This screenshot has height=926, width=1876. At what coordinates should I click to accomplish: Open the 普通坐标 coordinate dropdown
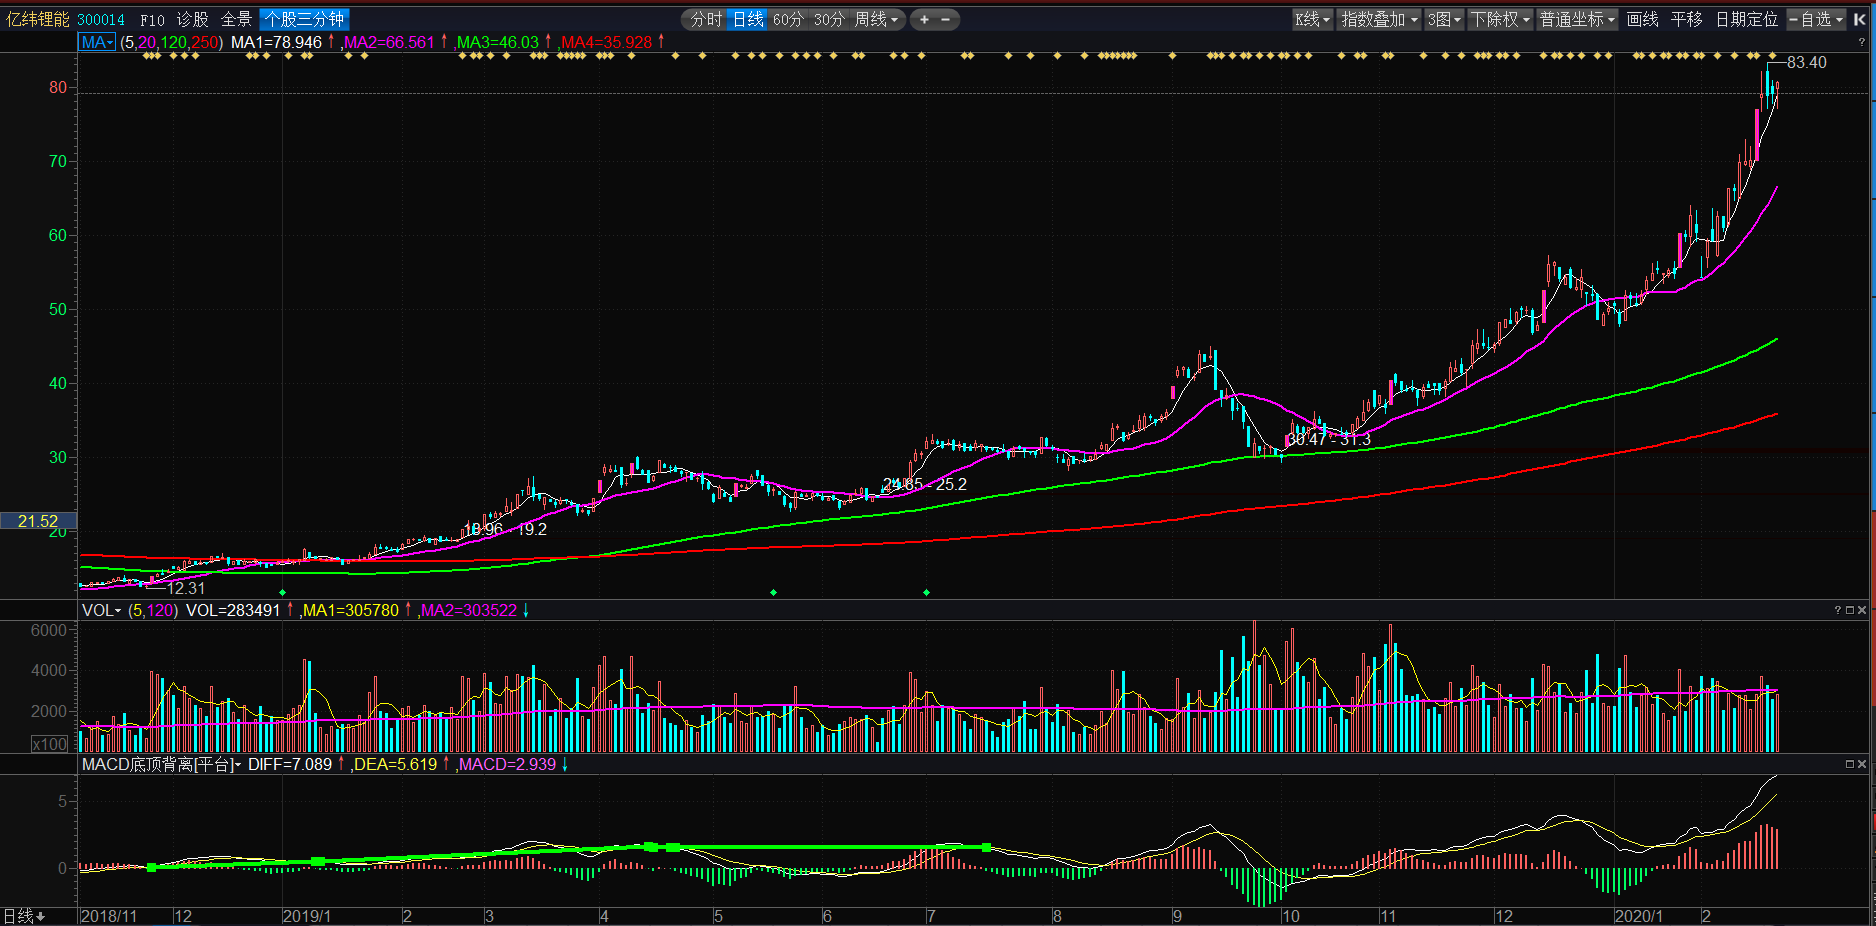click(x=1577, y=19)
